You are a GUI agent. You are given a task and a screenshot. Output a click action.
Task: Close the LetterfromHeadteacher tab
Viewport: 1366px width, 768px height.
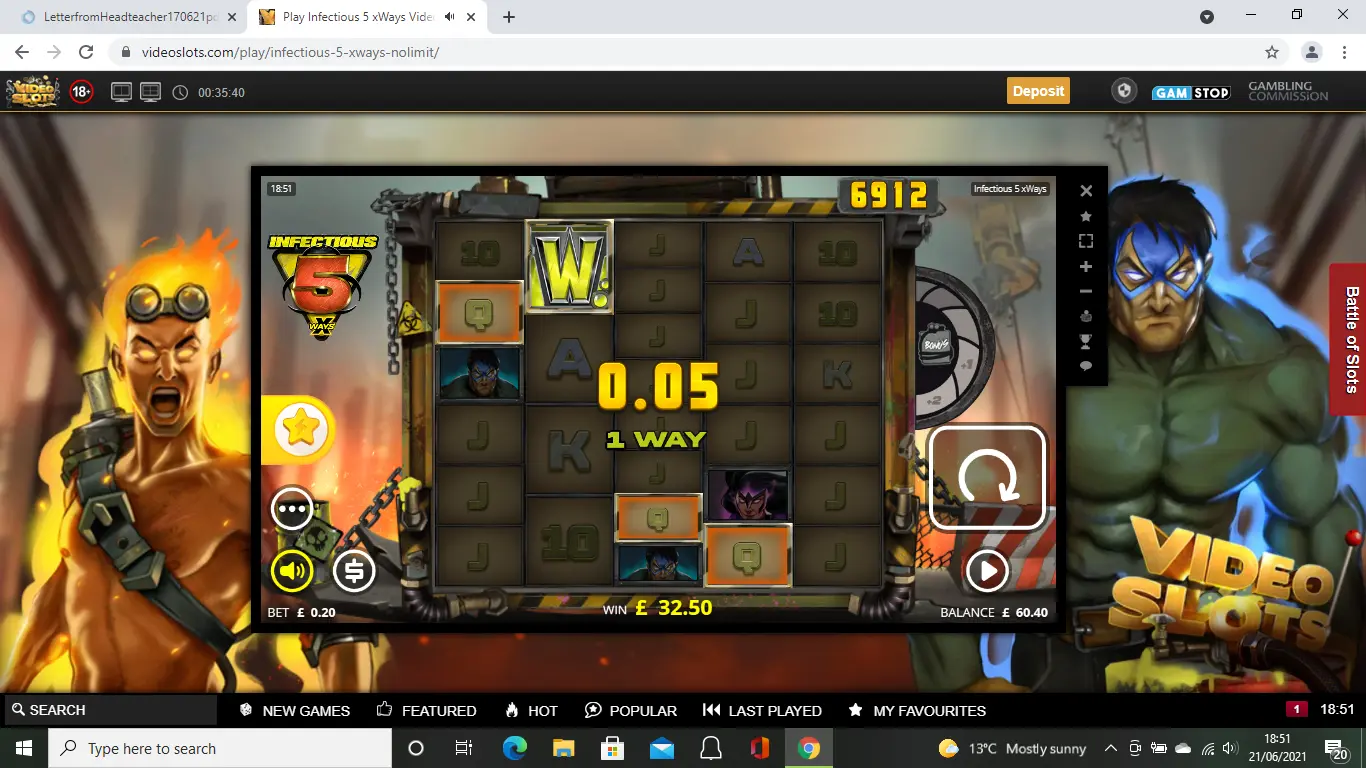[232, 17]
